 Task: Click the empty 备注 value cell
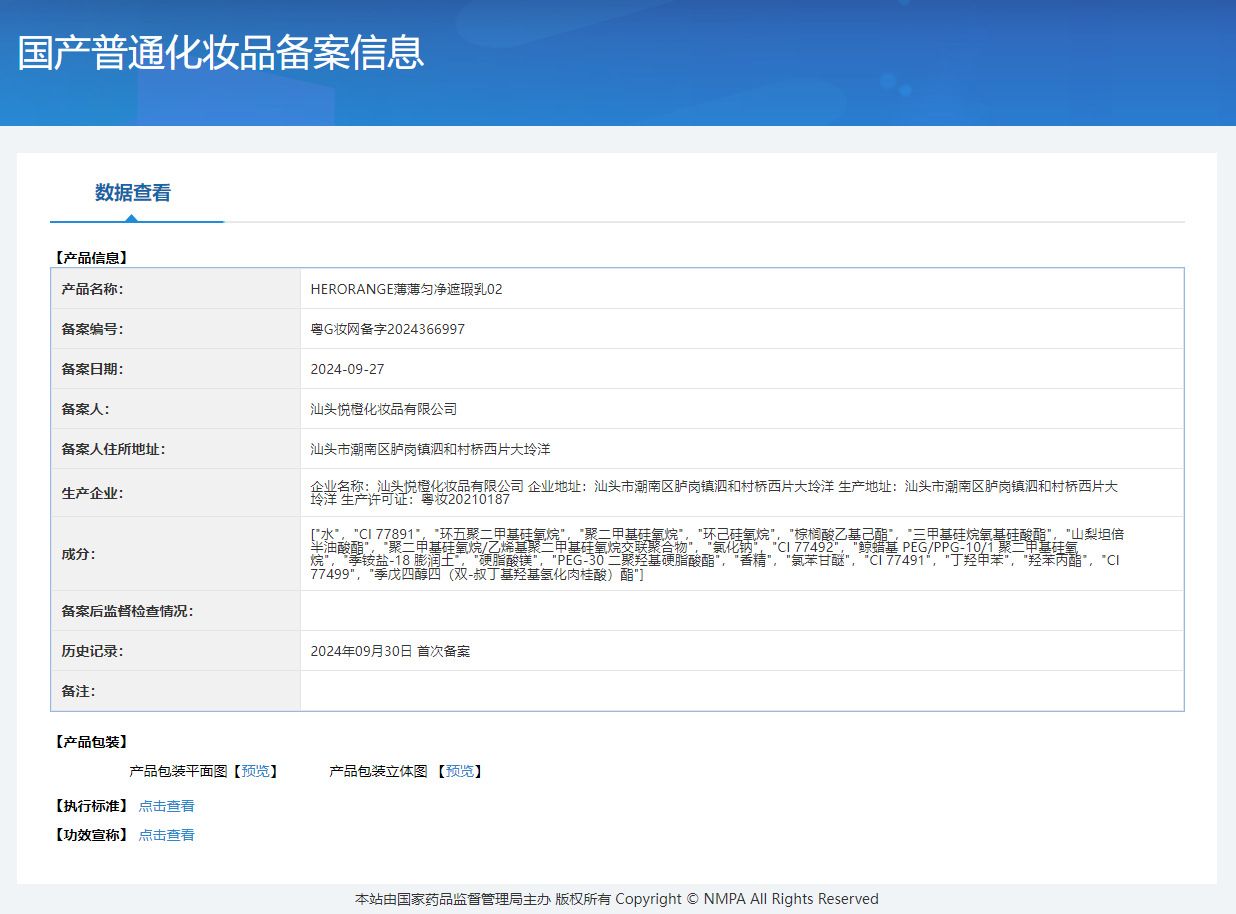tap(741, 691)
